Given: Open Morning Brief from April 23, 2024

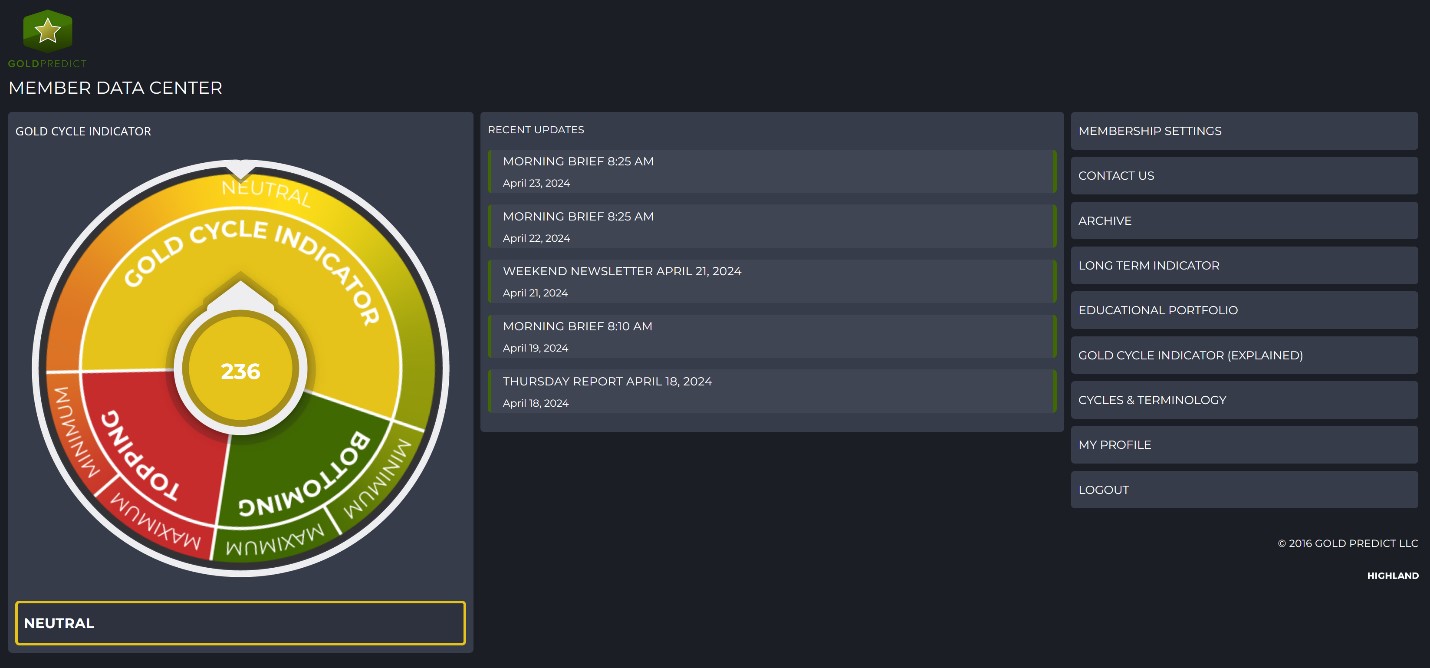Looking at the screenshot, I should click(772, 171).
